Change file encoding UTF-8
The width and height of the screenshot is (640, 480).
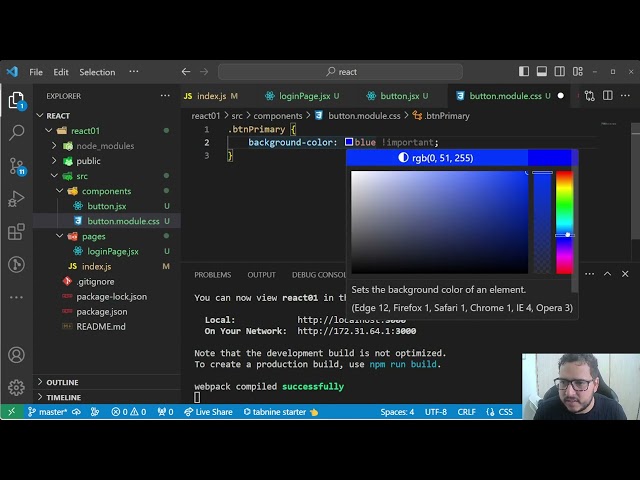436,412
